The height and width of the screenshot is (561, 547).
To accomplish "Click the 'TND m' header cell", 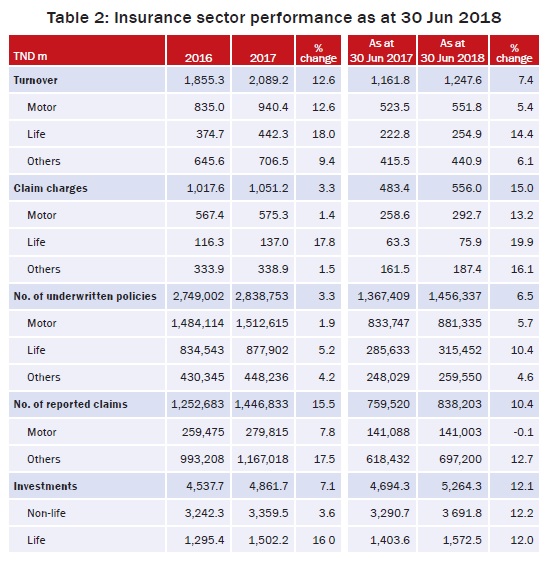I will point(87,50).
